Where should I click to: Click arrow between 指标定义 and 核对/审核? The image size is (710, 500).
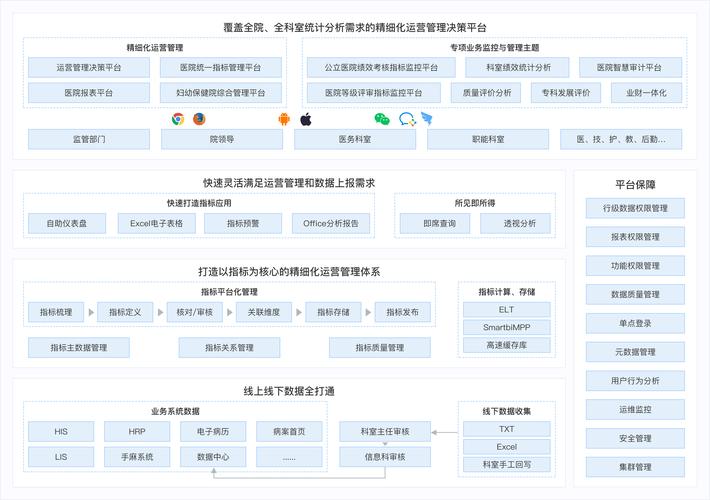(x=160, y=312)
